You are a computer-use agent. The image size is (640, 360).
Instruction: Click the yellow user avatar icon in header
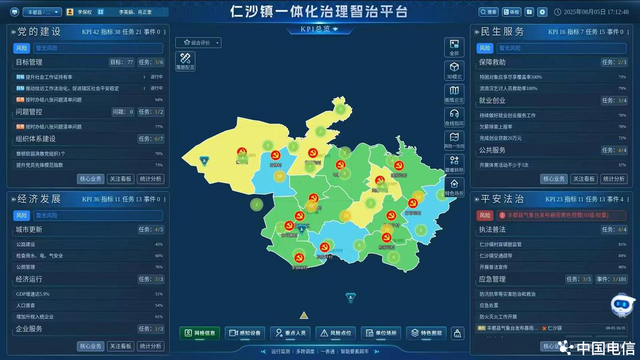(x=70, y=12)
